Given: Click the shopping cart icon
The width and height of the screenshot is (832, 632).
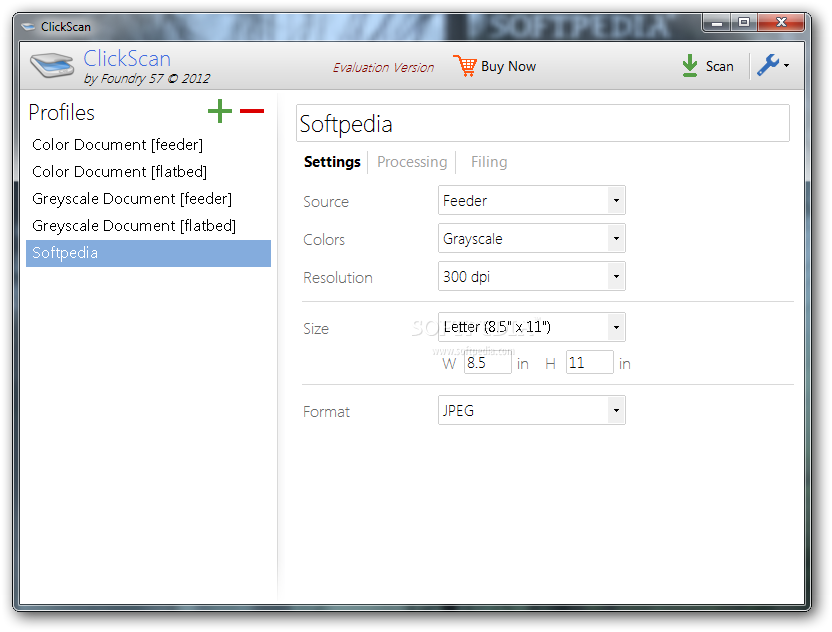Looking at the screenshot, I should point(465,66).
